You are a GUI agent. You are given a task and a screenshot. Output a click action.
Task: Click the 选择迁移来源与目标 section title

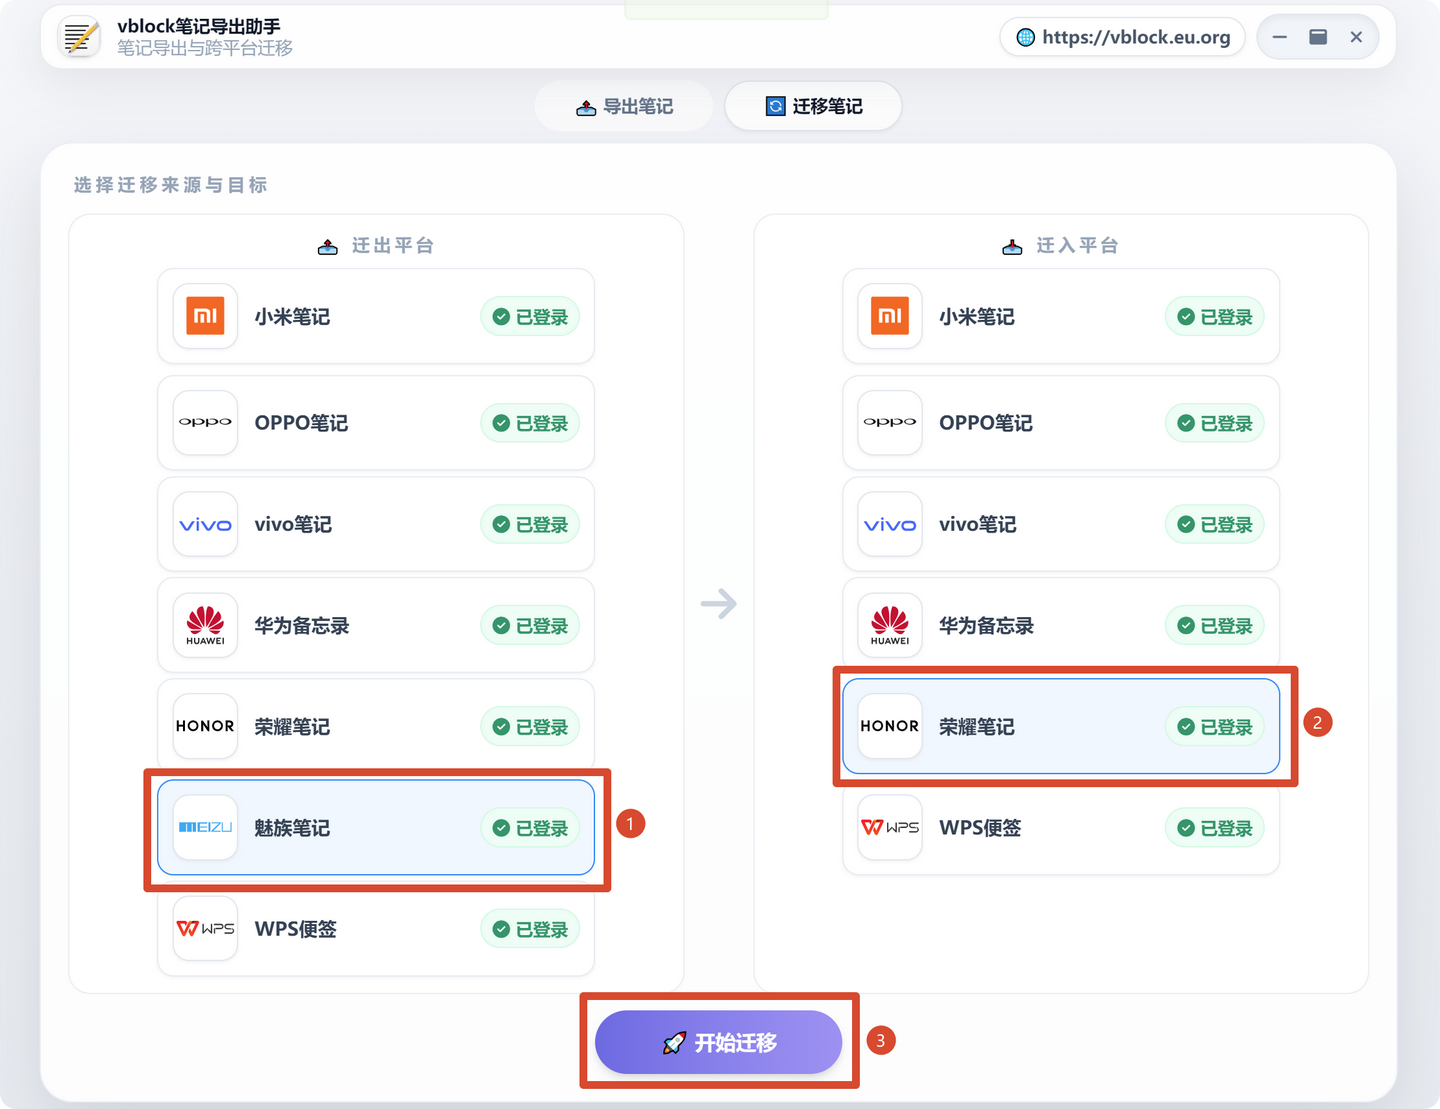point(171,185)
